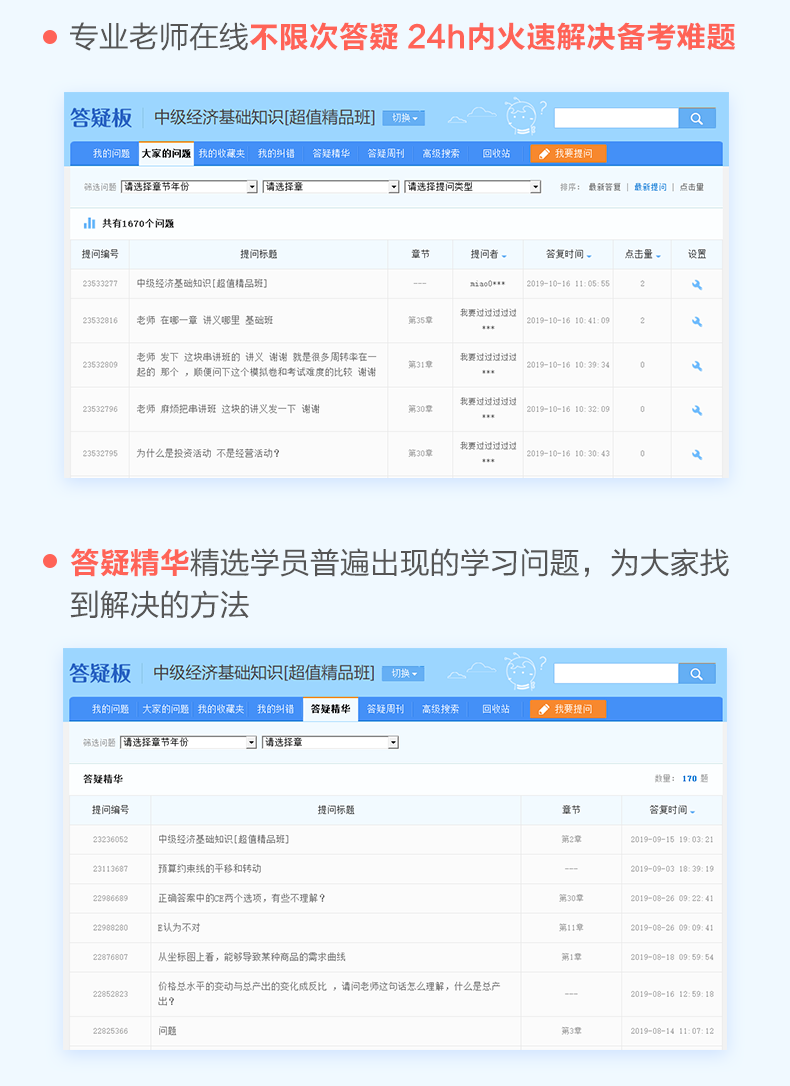The width and height of the screenshot is (790, 1086).
Task: Click the orange 我要提问 button in the 答疑精华 panel
Action: (x=568, y=709)
